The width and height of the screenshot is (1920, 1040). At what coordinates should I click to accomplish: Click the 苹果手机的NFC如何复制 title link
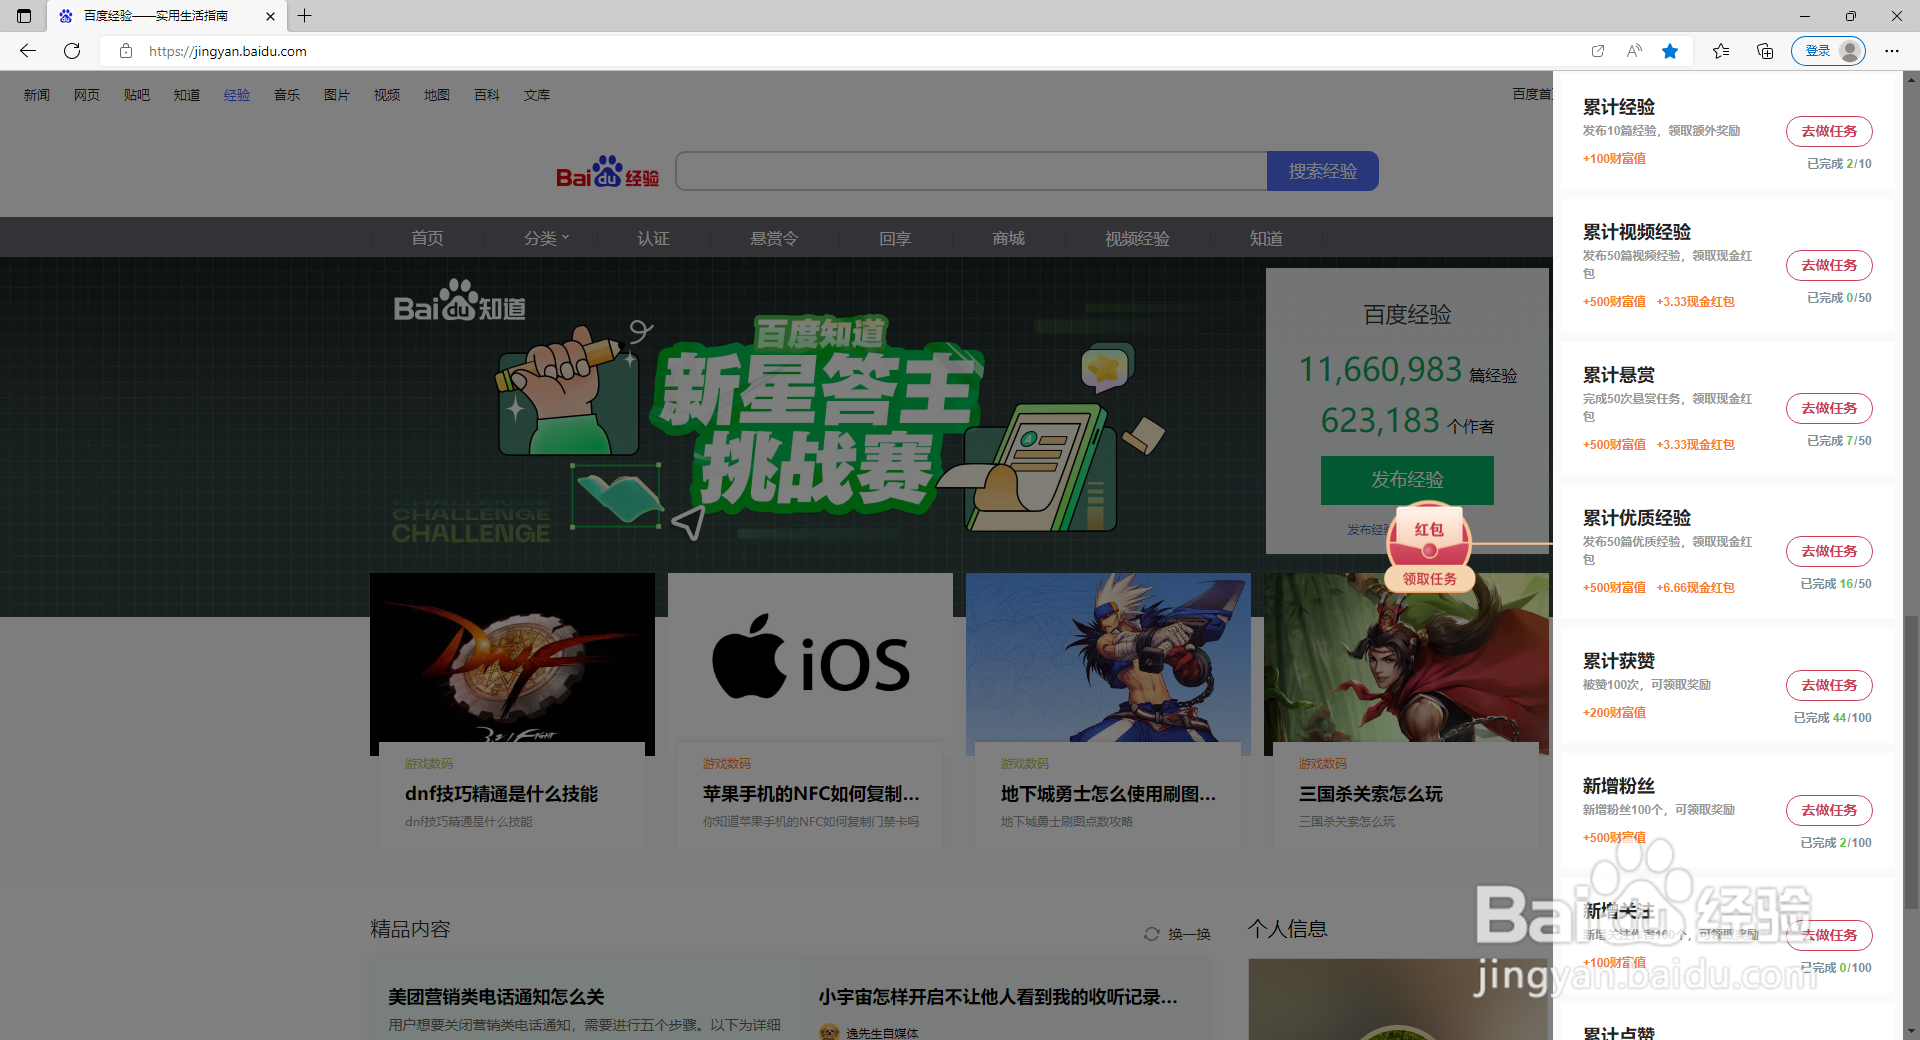(x=811, y=794)
